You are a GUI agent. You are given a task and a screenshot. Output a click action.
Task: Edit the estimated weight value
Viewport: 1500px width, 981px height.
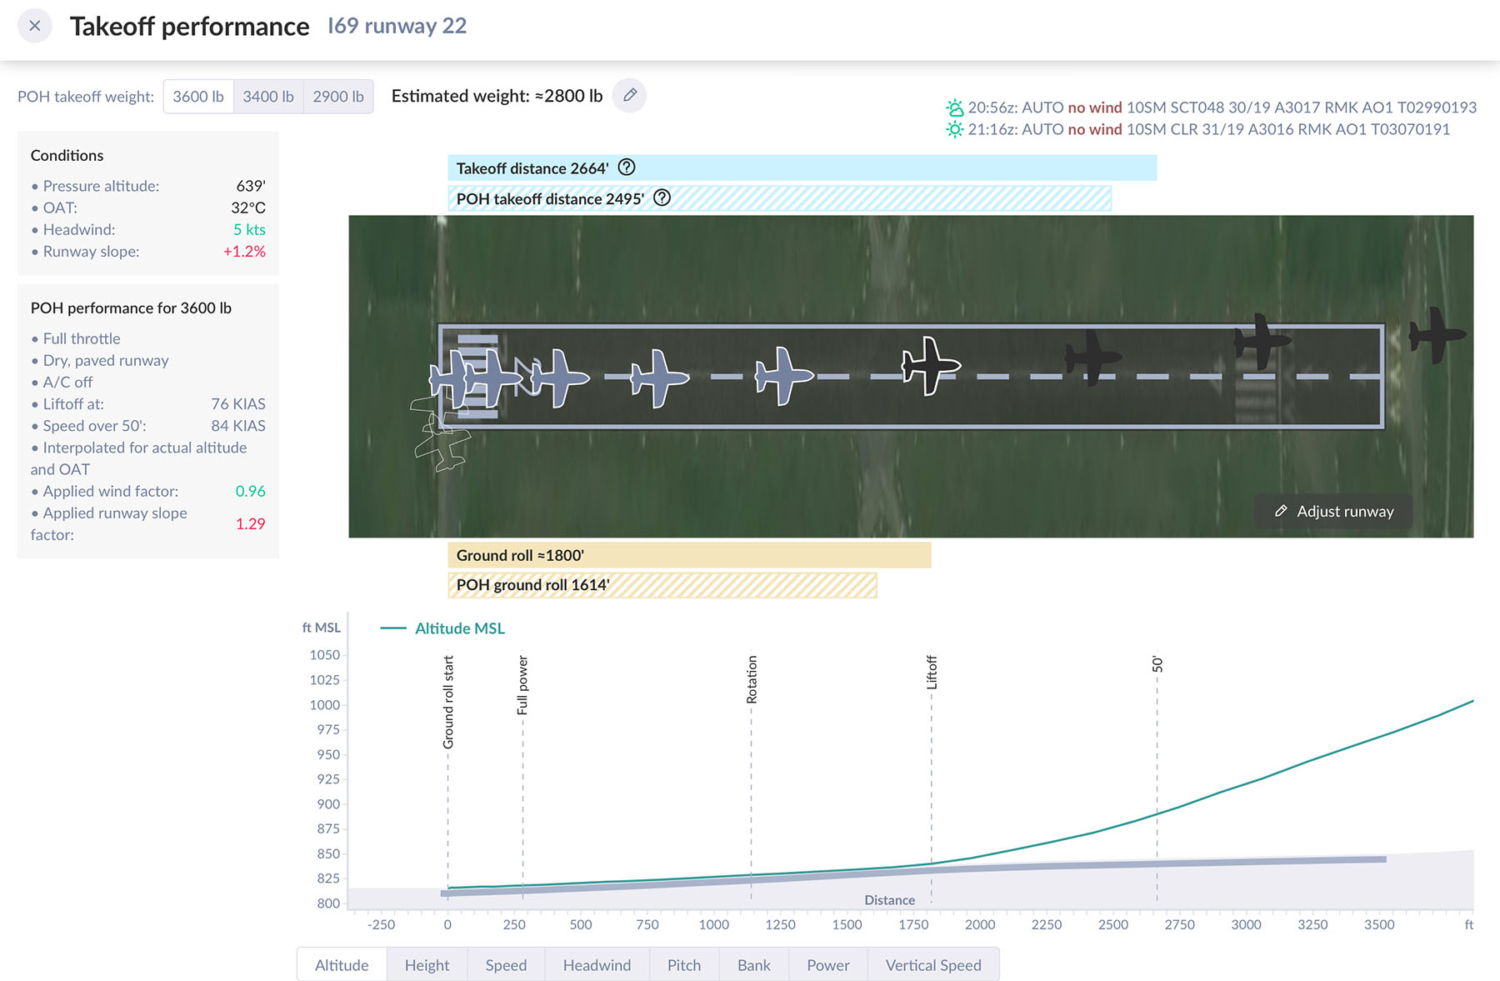click(x=629, y=95)
